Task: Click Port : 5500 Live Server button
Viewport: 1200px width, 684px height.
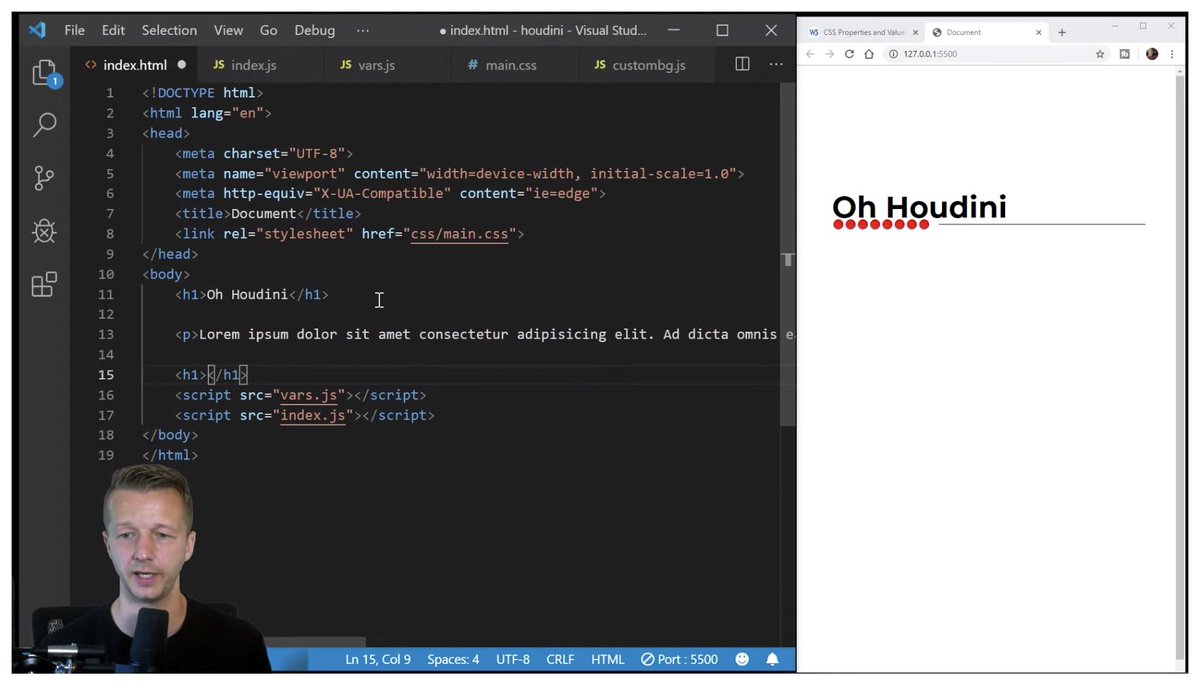Action: coord(679,659)
